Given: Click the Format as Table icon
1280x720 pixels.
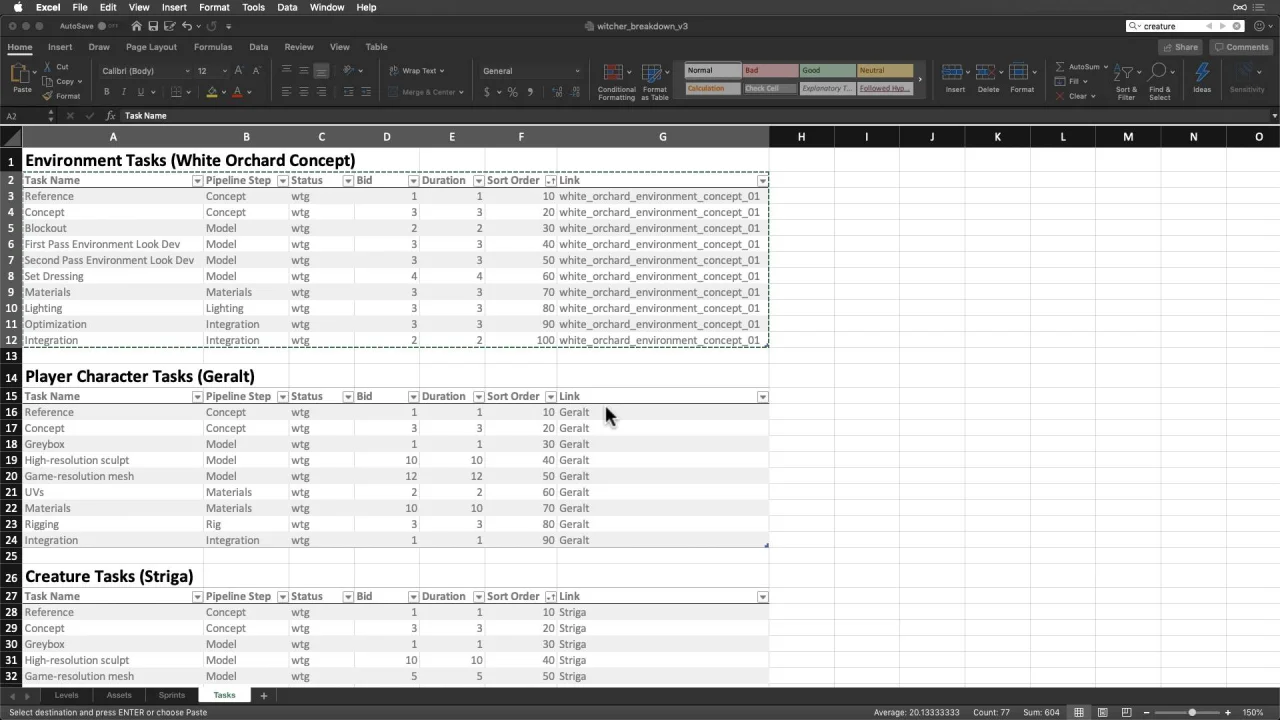Looking at the screenshot, I should 654,73.
